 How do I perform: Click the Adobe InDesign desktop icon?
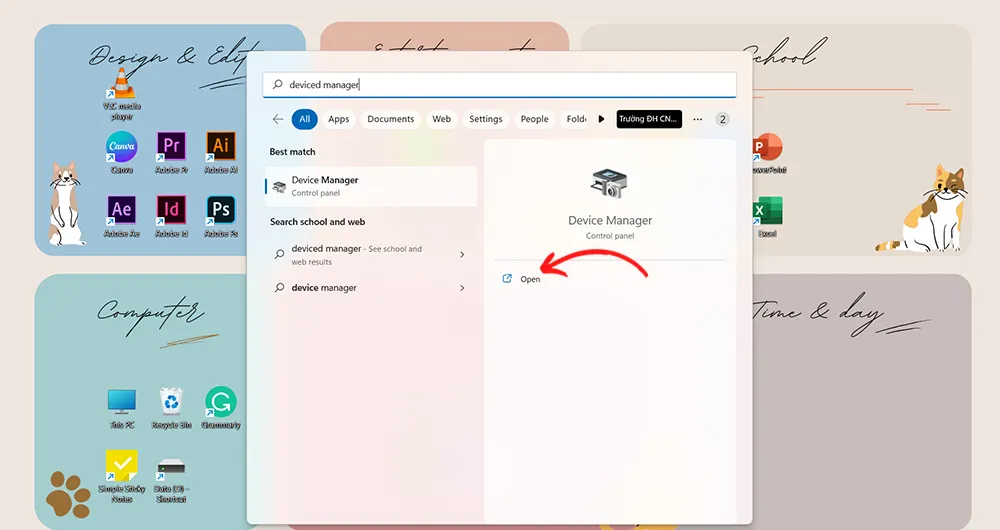[x=171, y=210]
